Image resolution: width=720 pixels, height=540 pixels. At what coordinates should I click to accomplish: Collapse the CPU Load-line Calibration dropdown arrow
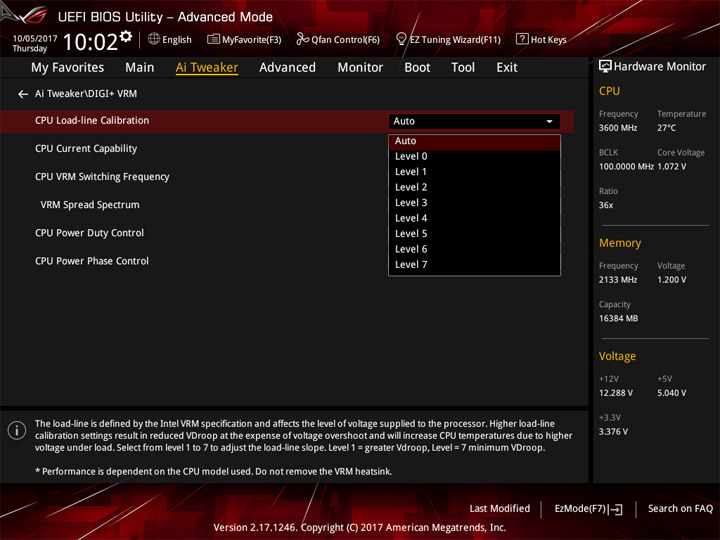[549, 122]
